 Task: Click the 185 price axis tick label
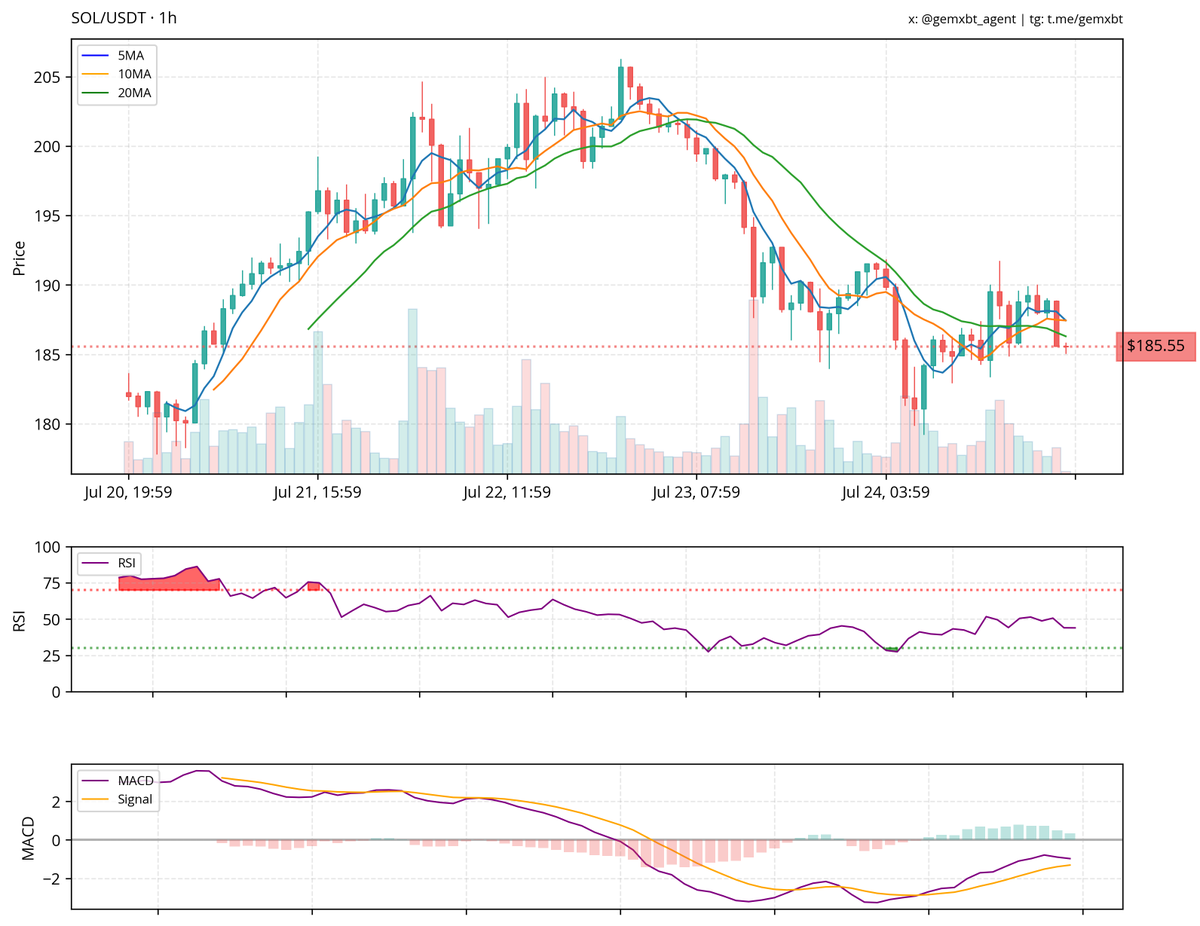coord(49,355)
